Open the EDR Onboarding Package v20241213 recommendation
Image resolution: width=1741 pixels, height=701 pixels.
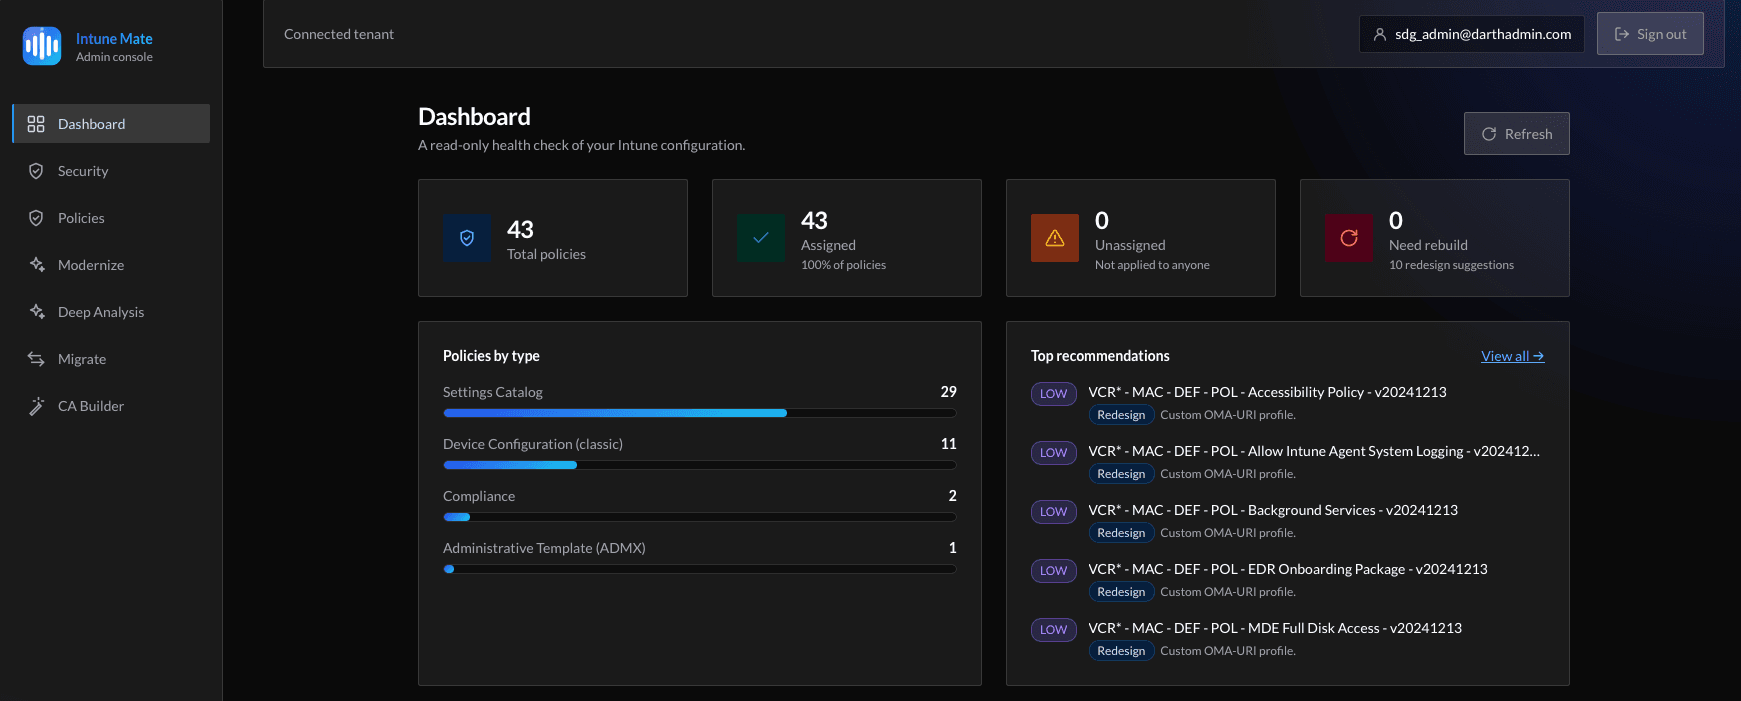coord(1288,569)
